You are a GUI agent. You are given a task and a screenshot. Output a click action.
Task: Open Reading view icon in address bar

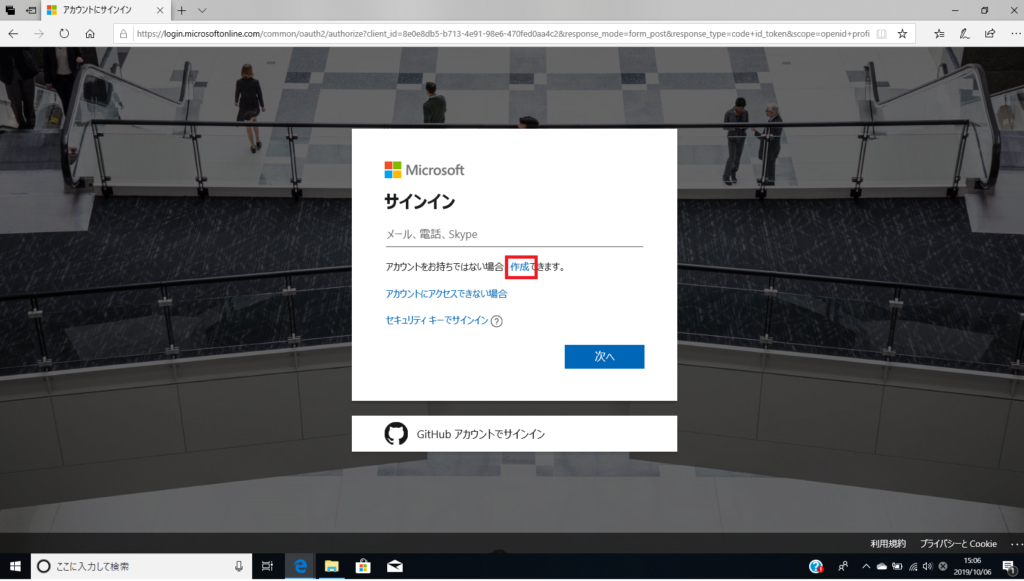881,34
